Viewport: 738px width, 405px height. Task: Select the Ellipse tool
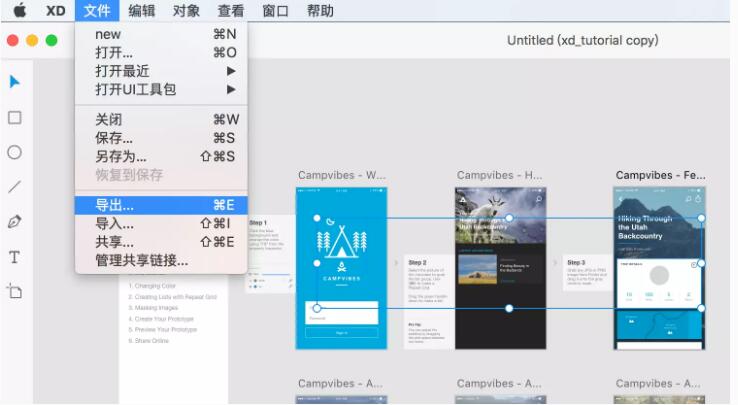(x=15, y=152)
